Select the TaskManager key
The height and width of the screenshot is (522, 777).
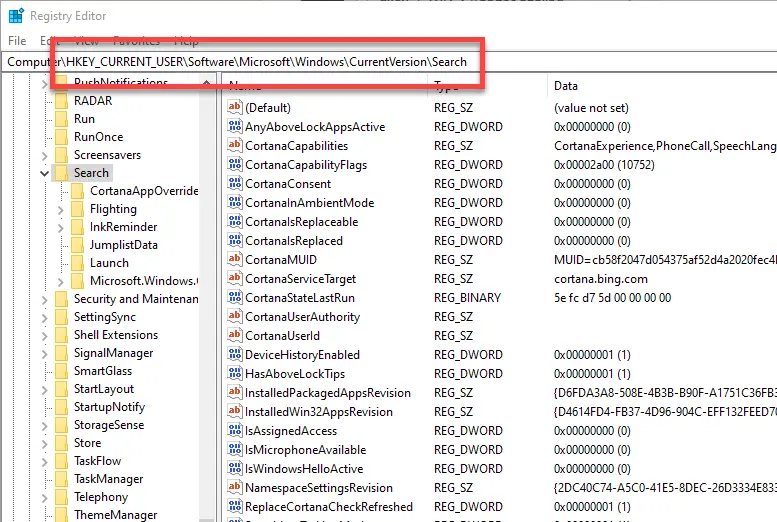[x=108, y=479]
